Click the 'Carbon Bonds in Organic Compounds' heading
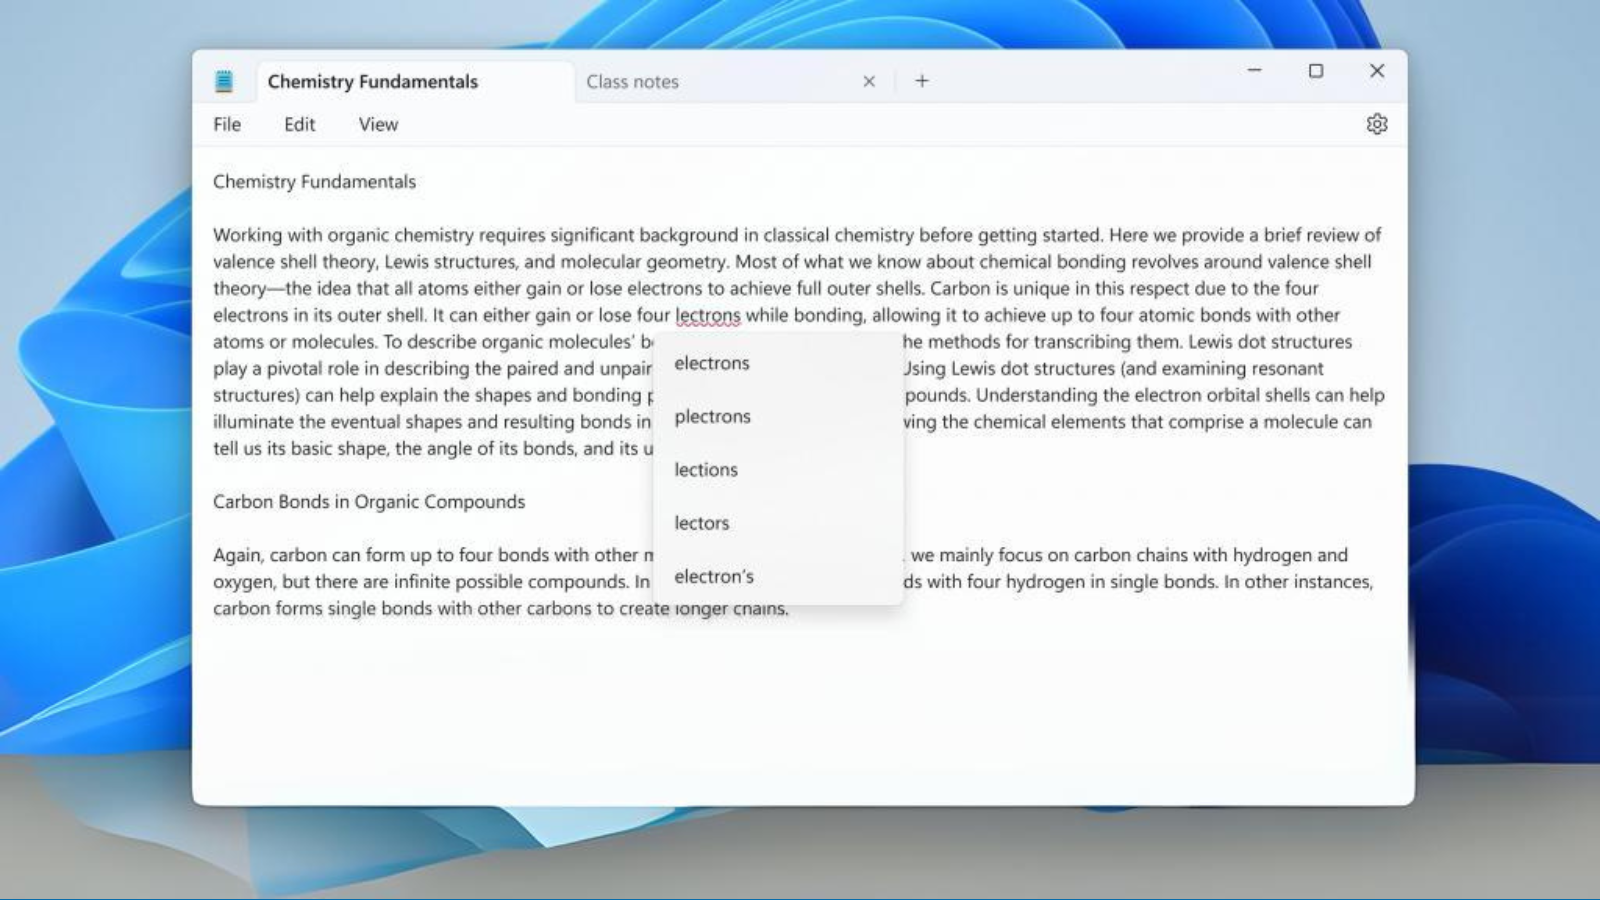The image size is (1600, 900). [369, 502]
